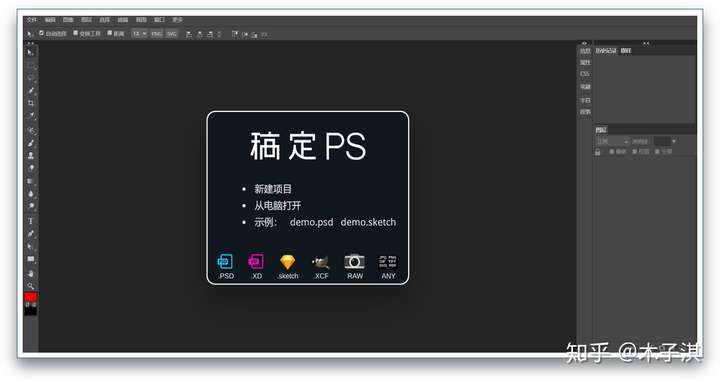720x383 pixels.
Task: Select the Dodge tool
Action: tap(31, 207)
